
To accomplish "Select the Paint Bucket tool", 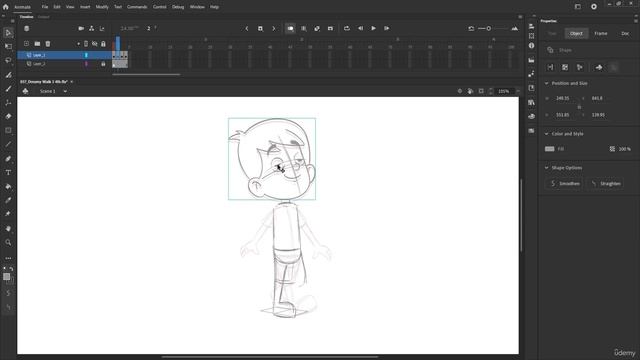I will [x=8, y=187].
